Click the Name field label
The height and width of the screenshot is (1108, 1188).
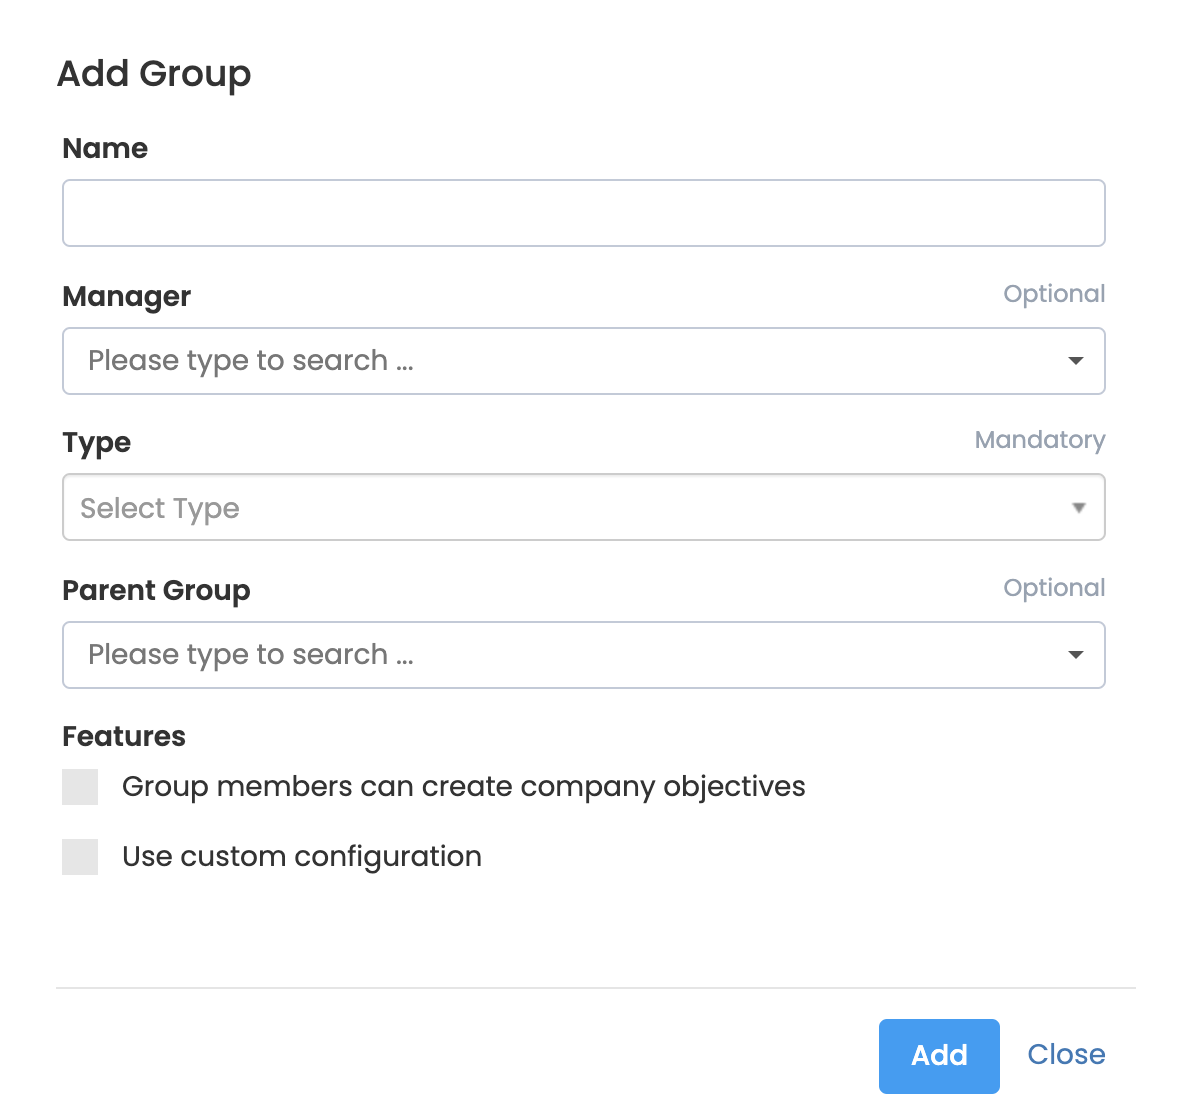(105, 149)
